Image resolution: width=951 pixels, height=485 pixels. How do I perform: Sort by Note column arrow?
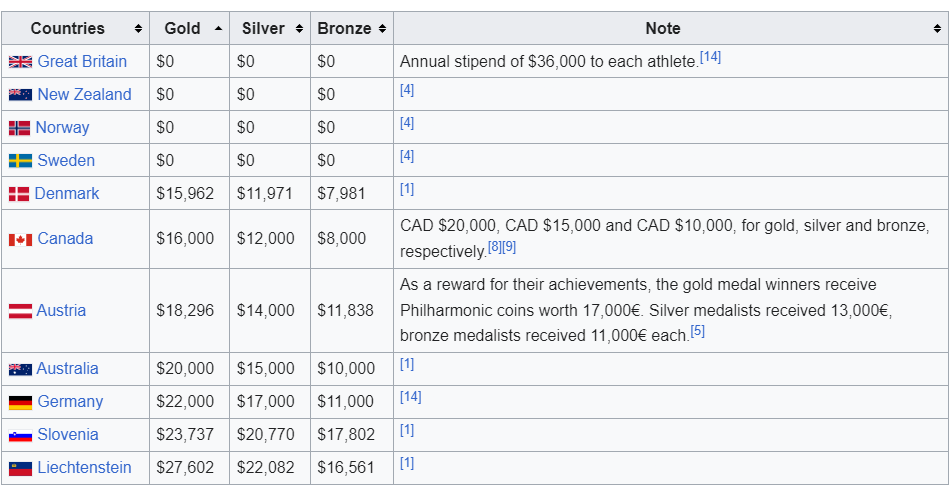pyautogui.click(x=937, y=29)
